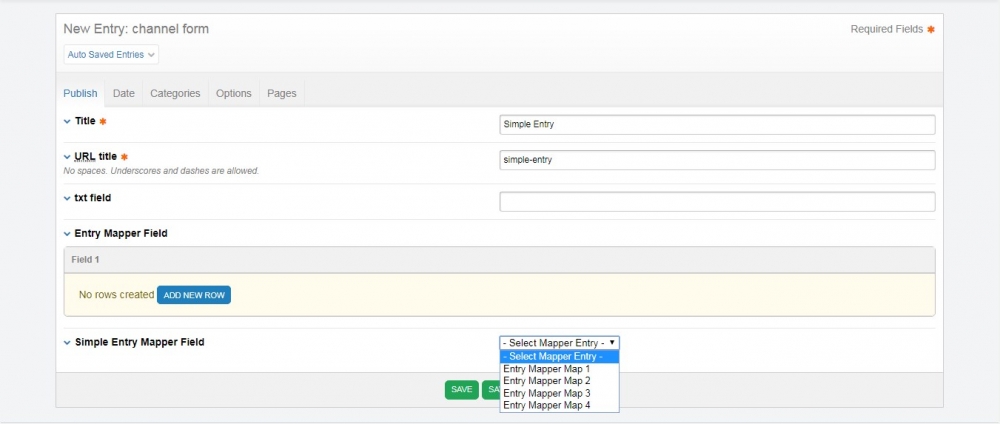Image resolution: width=1000 pixels, height=424 pixels.
Task: Select Entry Mapper Map 3 from list
Action: pyautogui.click(x=547, y=393)
